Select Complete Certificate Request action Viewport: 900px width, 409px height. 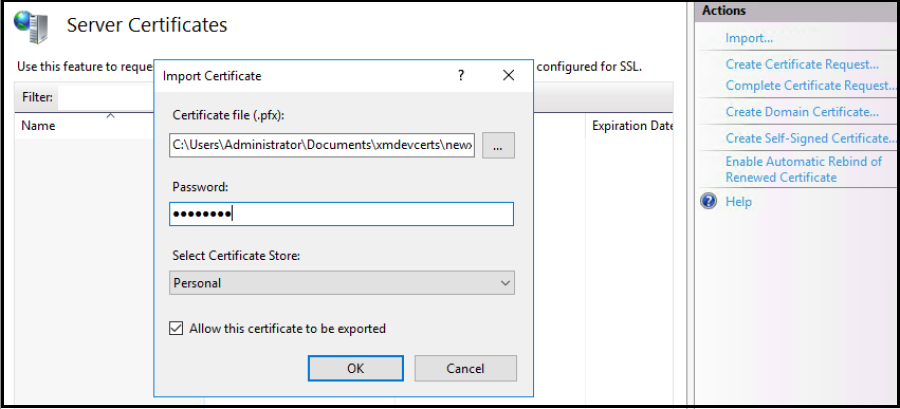coord(810,86)
